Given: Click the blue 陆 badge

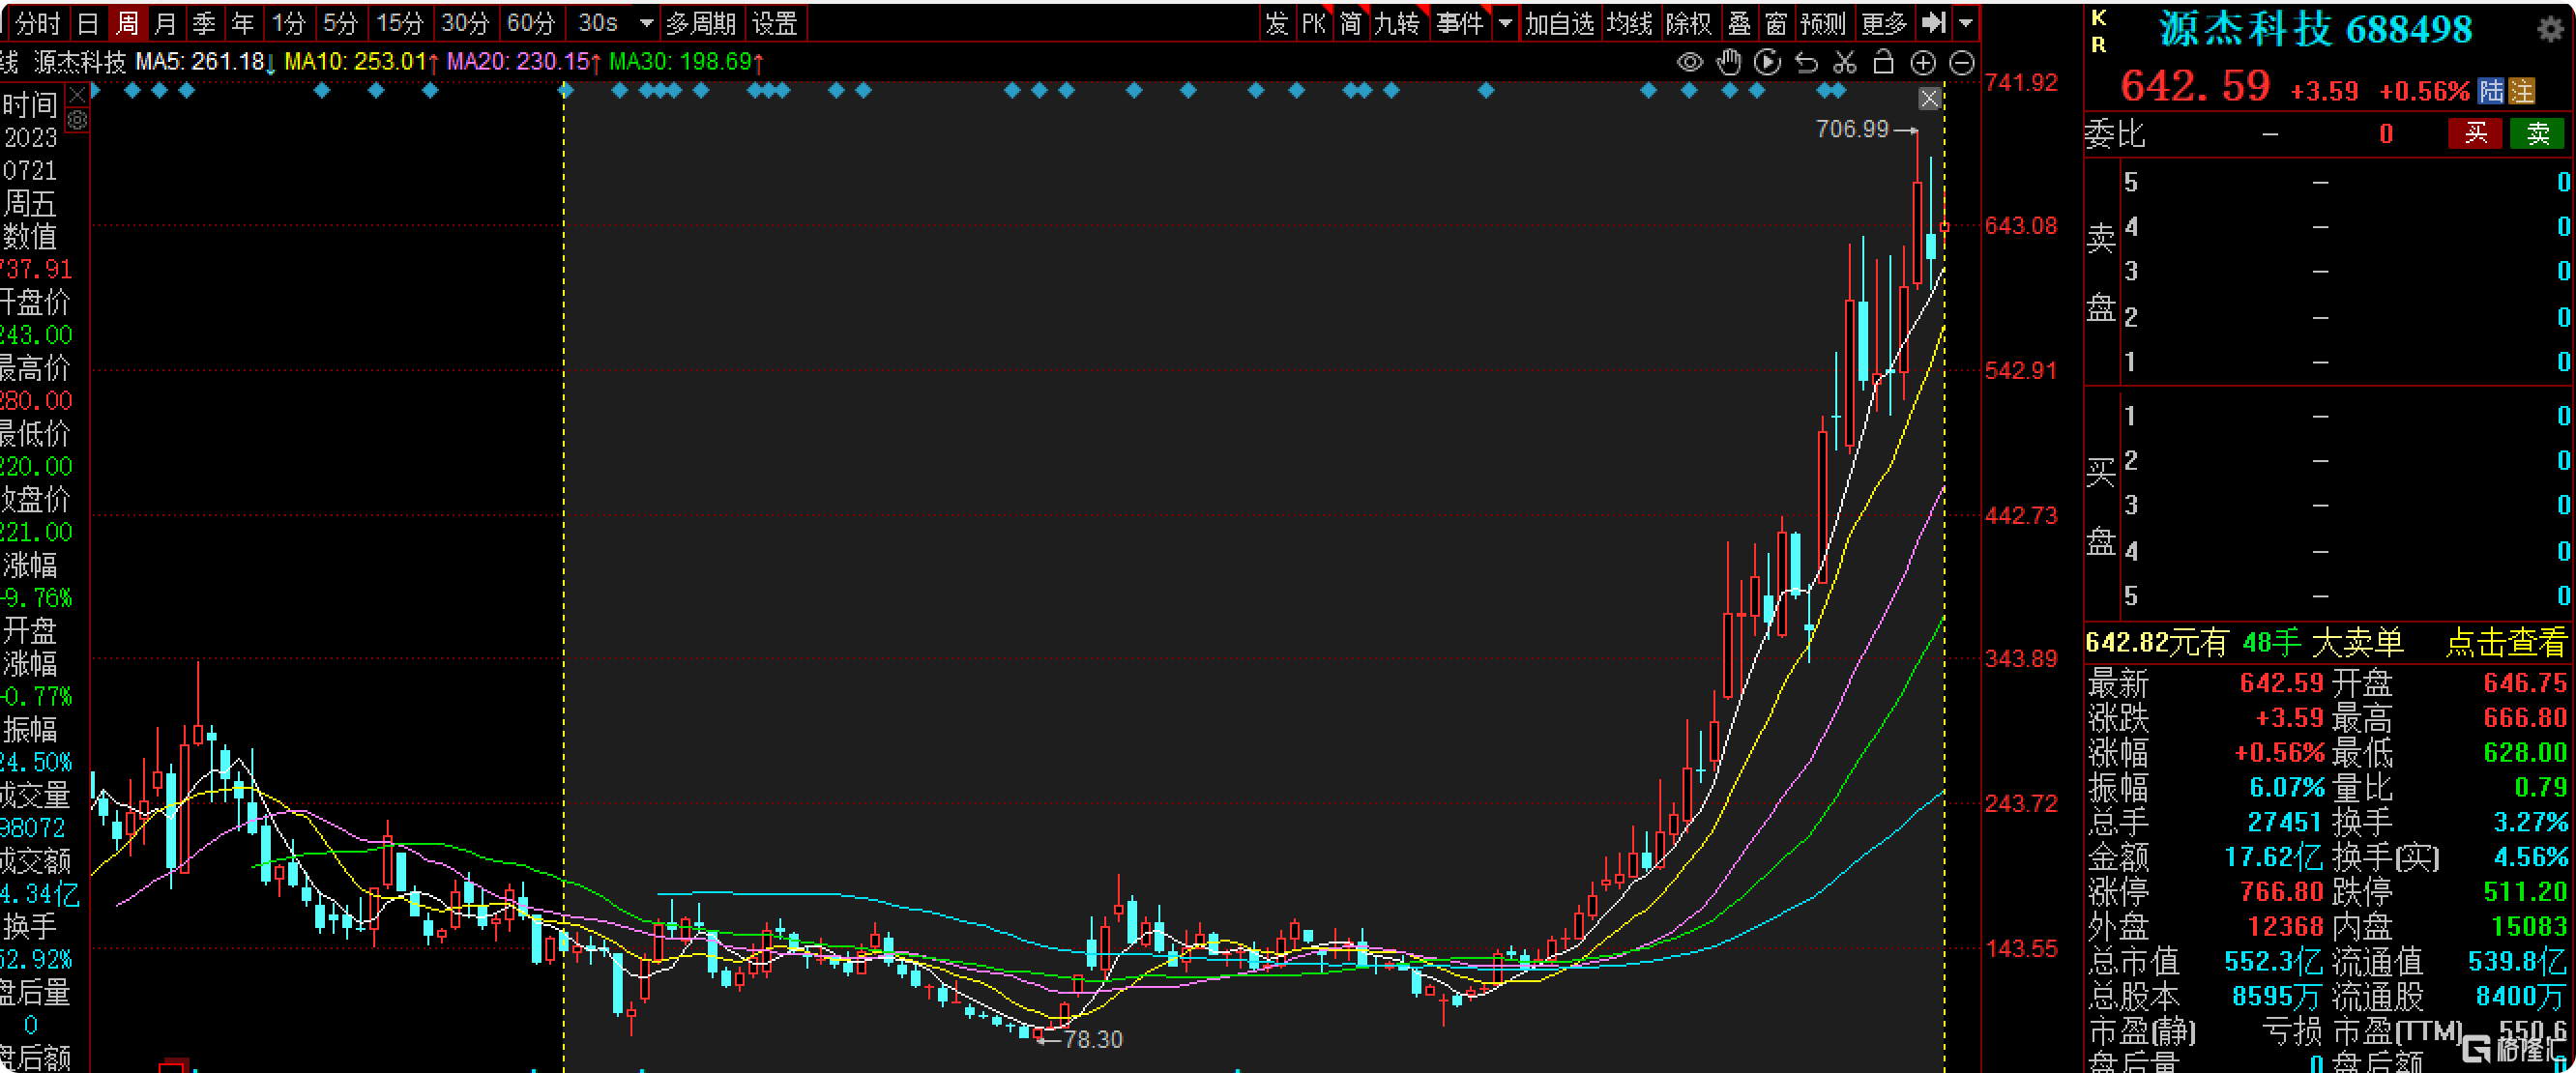Looking at the screenshot, I should click(x=2491, y=91).
